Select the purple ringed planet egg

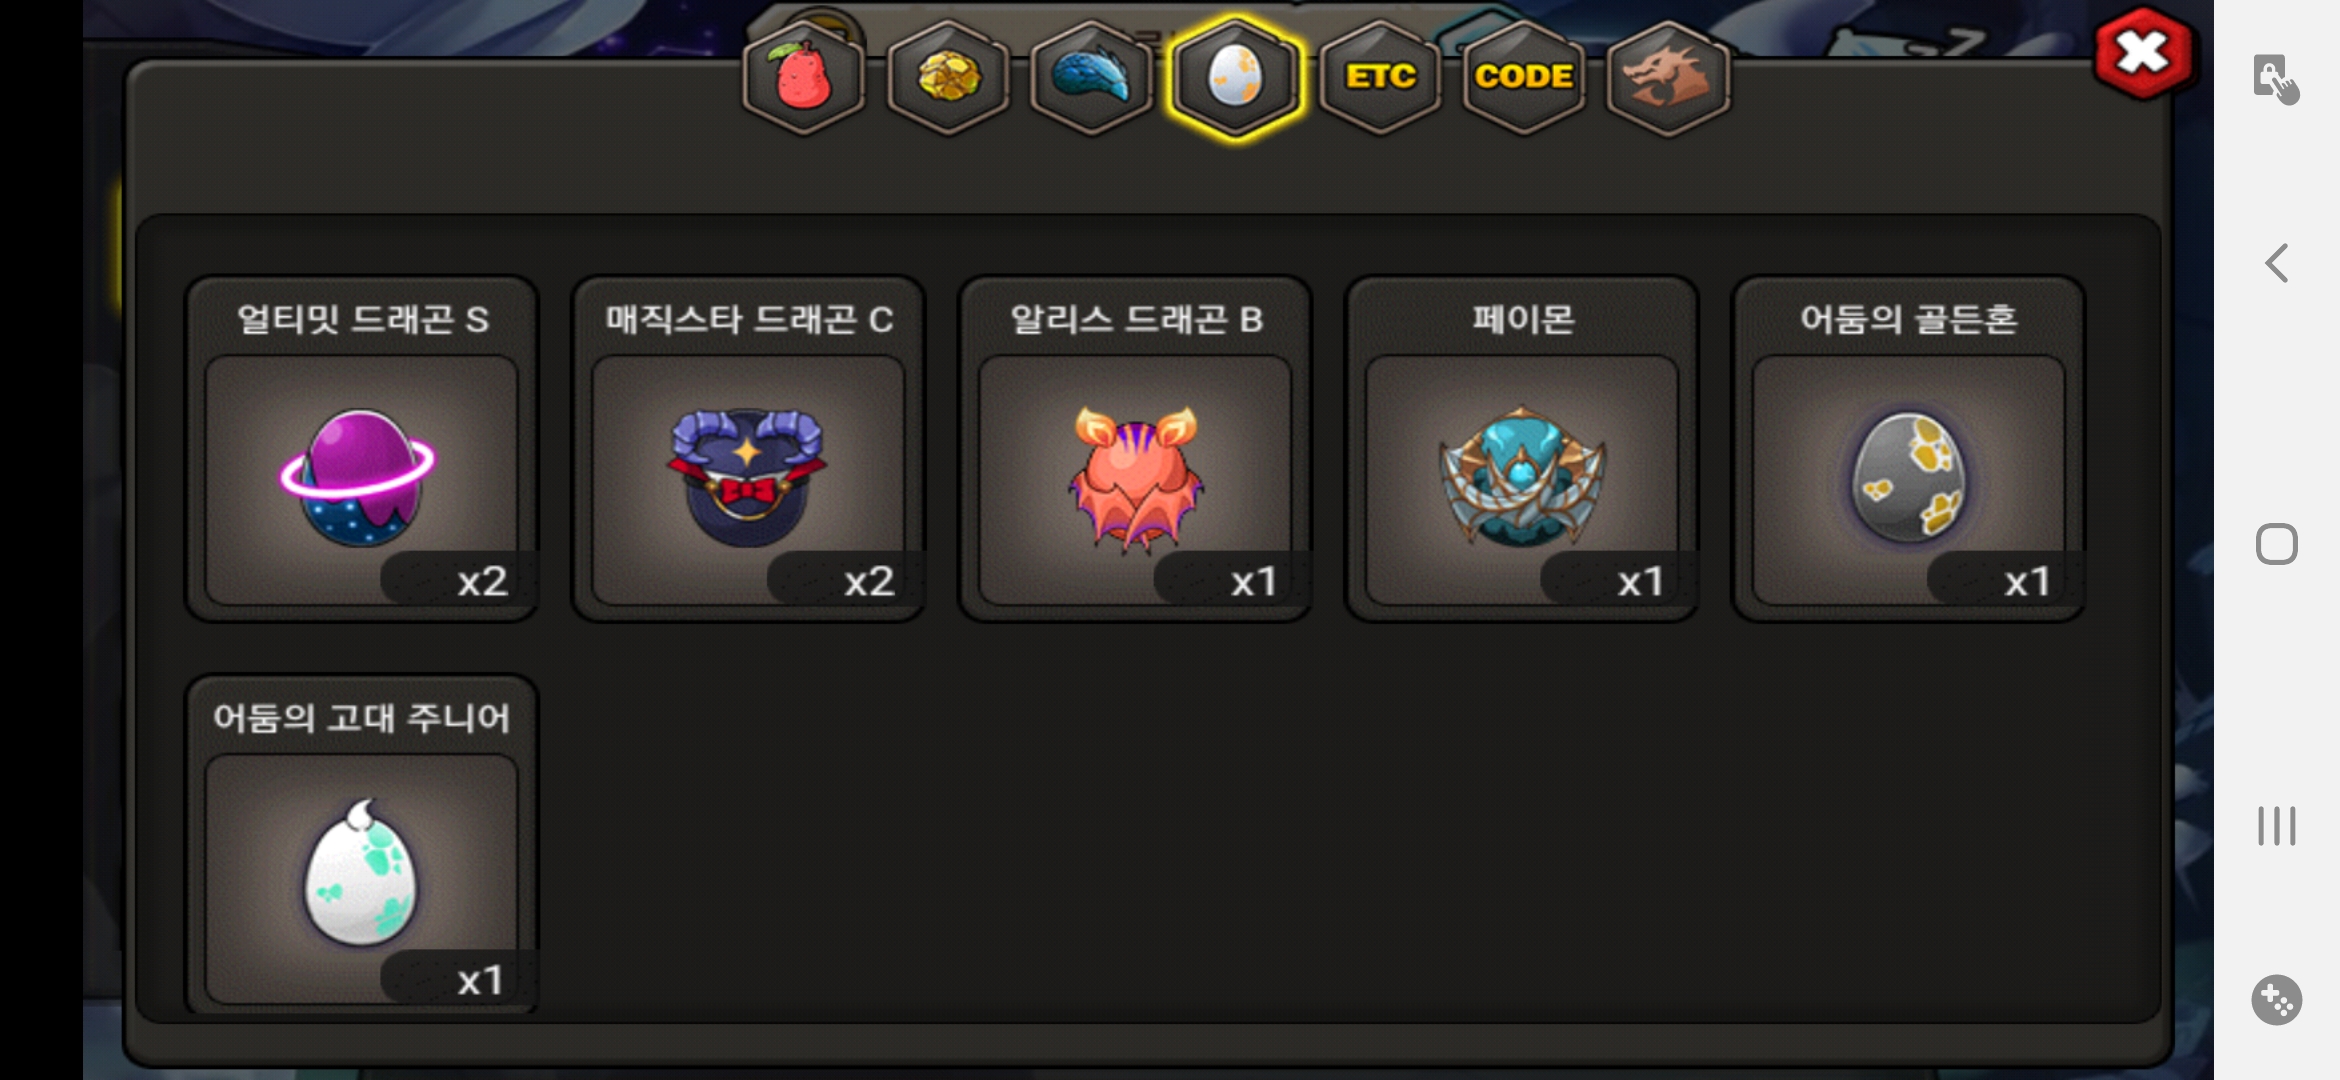(361, 479)
